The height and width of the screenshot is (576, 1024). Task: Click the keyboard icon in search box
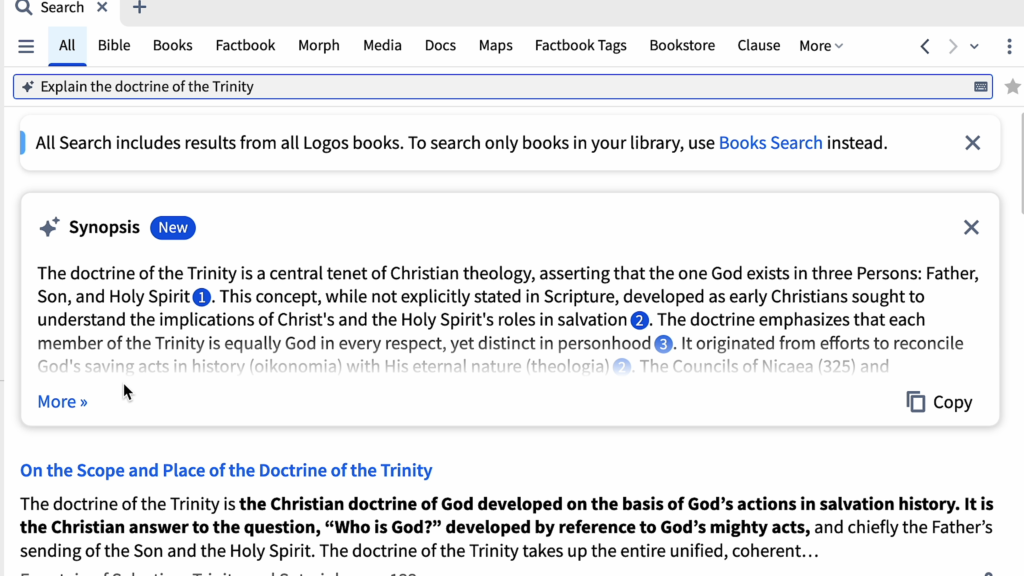(981, 87)
